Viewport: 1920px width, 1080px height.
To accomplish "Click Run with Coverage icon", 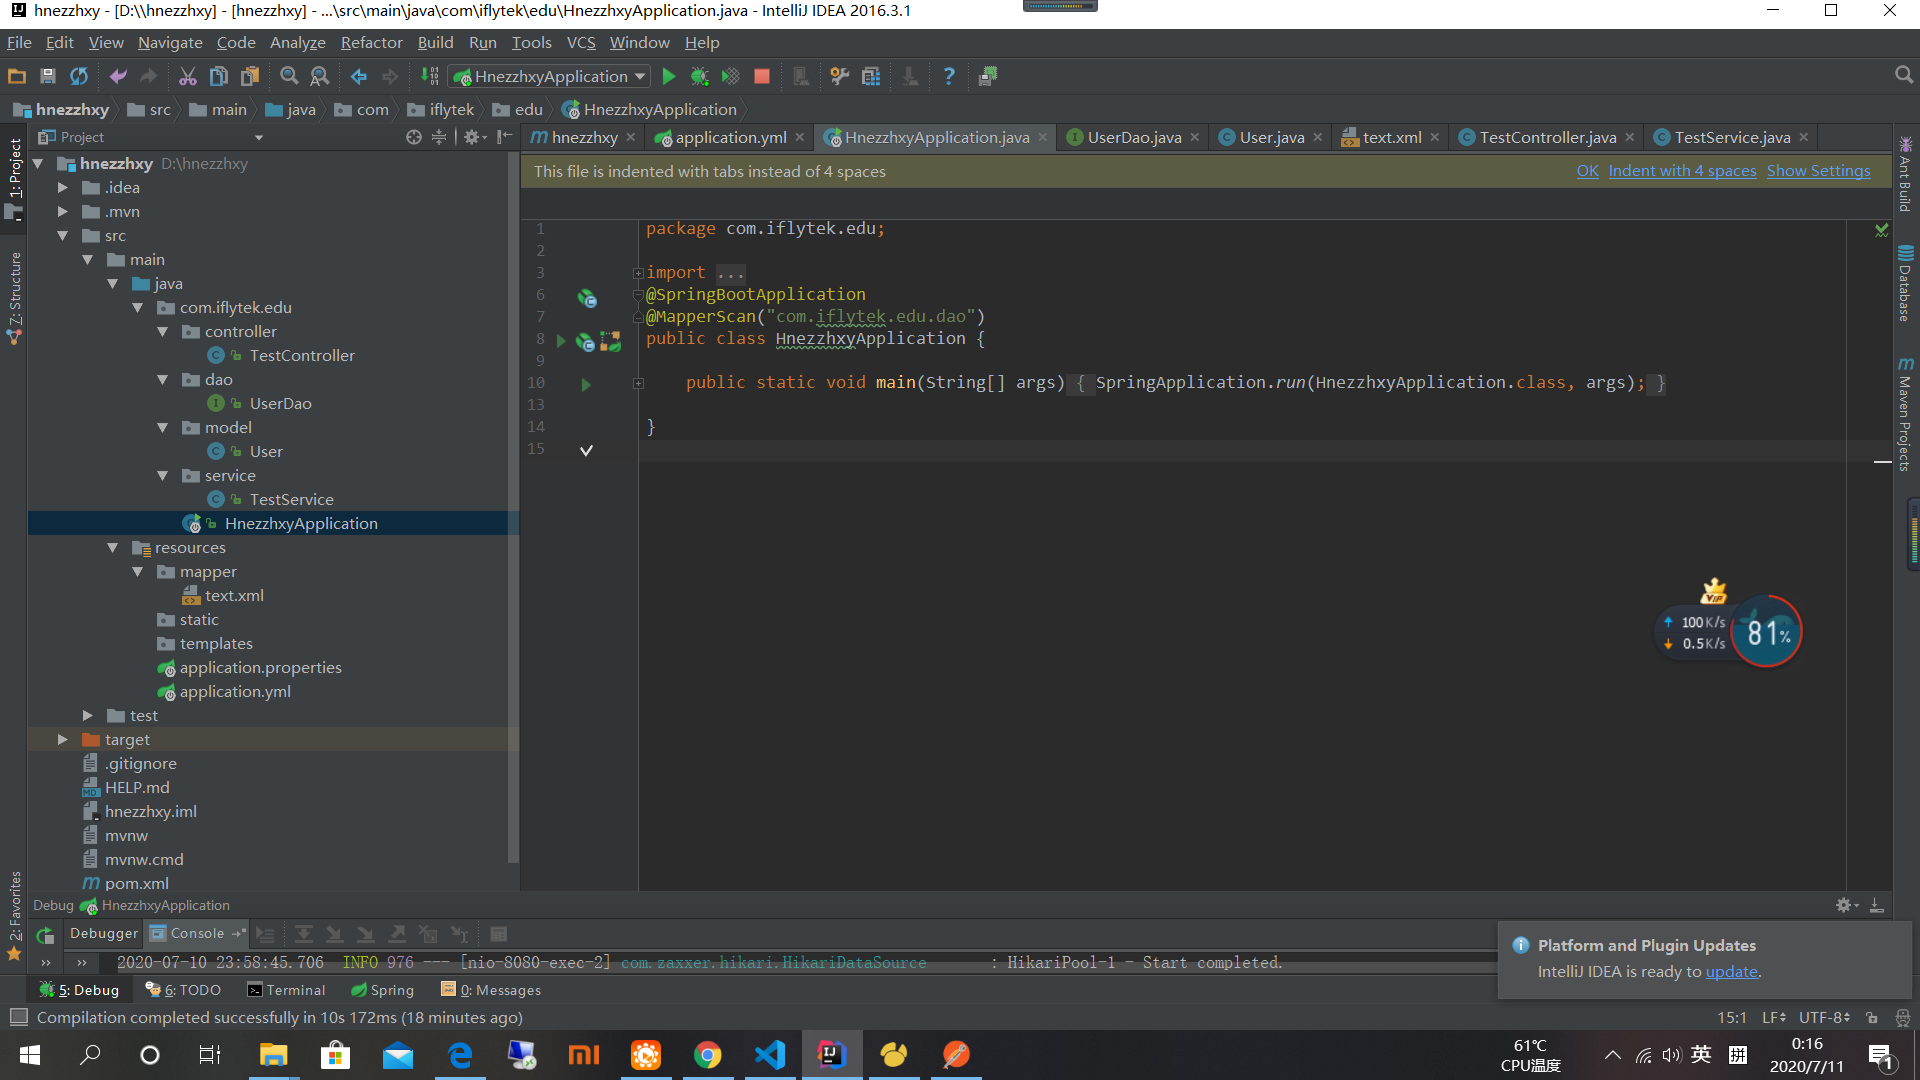I will point(731,76).
